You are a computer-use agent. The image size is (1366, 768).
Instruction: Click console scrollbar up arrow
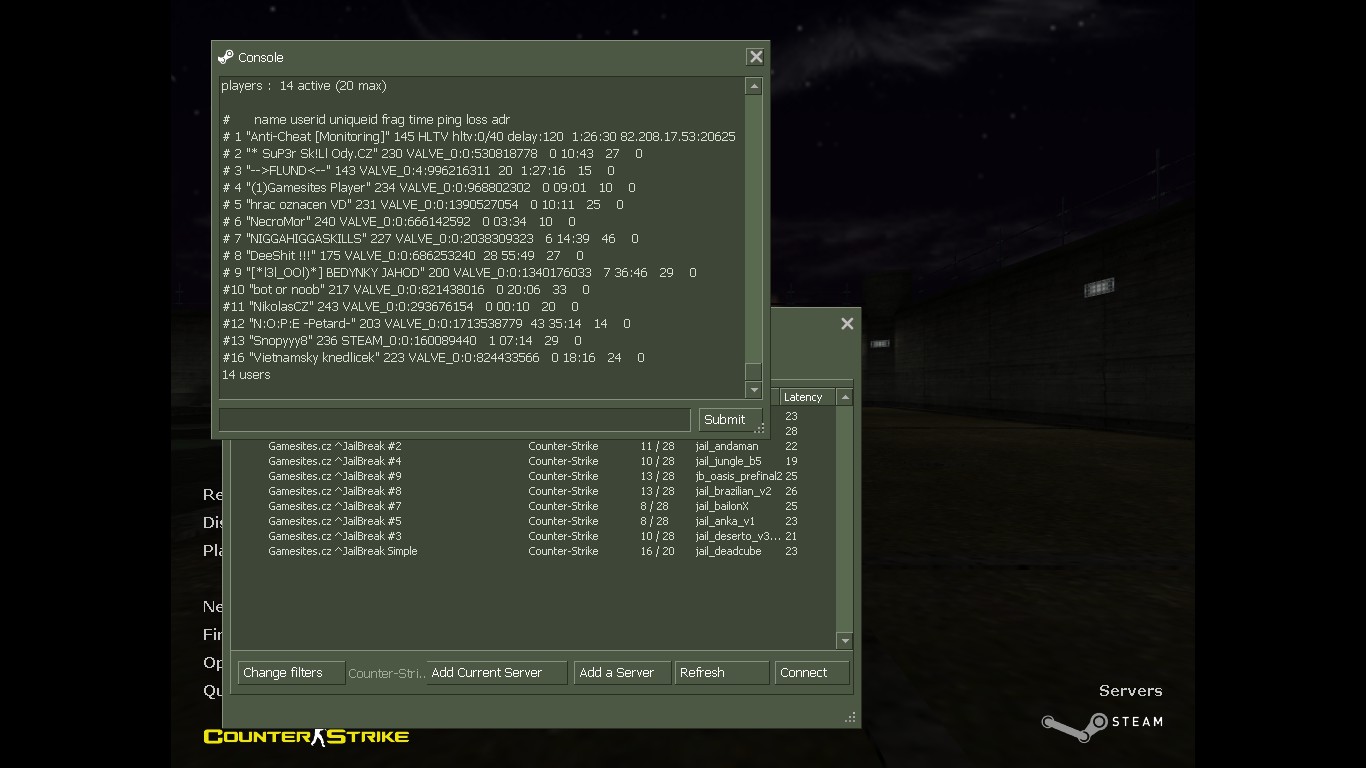pyautogui.click(x=754, y=87)
